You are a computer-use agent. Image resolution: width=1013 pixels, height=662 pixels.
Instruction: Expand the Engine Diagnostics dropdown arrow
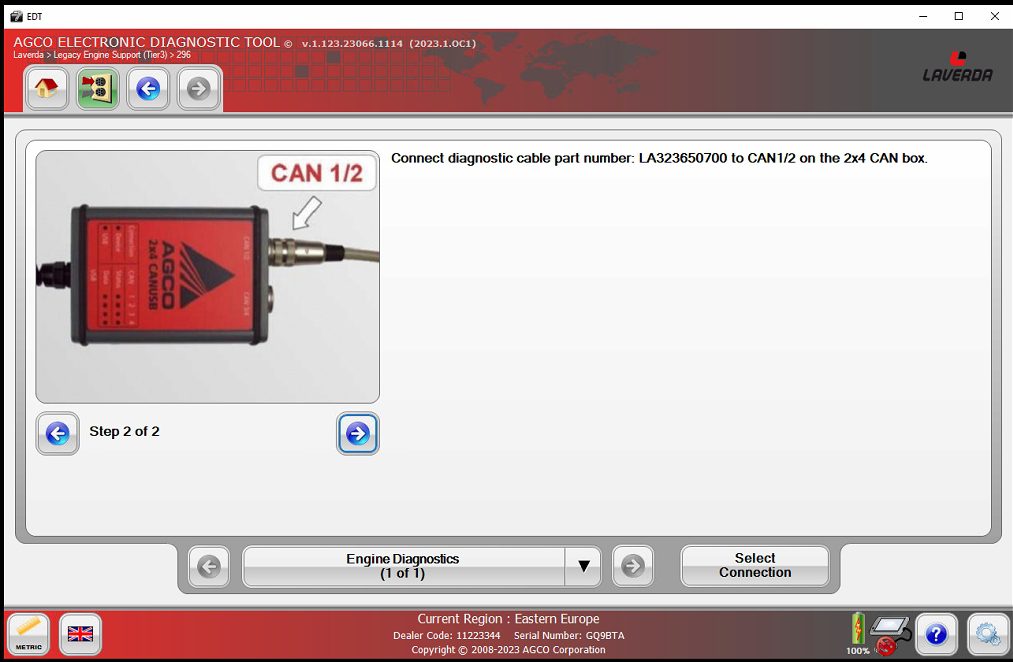coord(584,566)
